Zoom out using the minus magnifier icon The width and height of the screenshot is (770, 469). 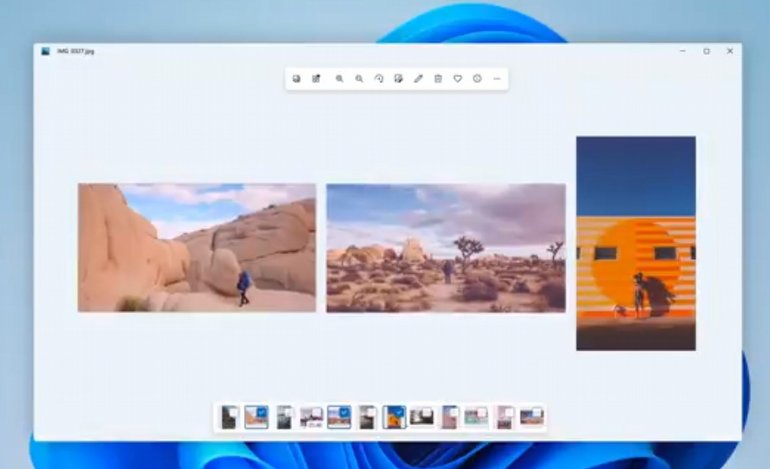pyautogui.click(x=359, y=79)
